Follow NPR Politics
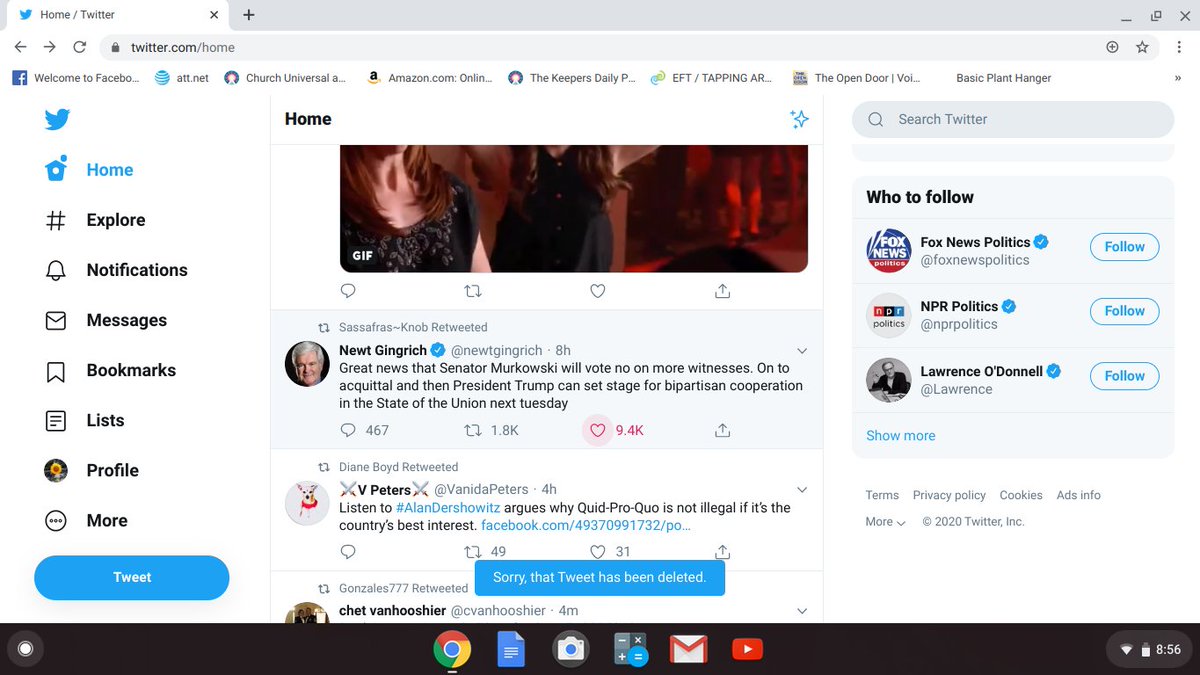The height and width of the screenshot is (675, 1200). coord(1124,311)
